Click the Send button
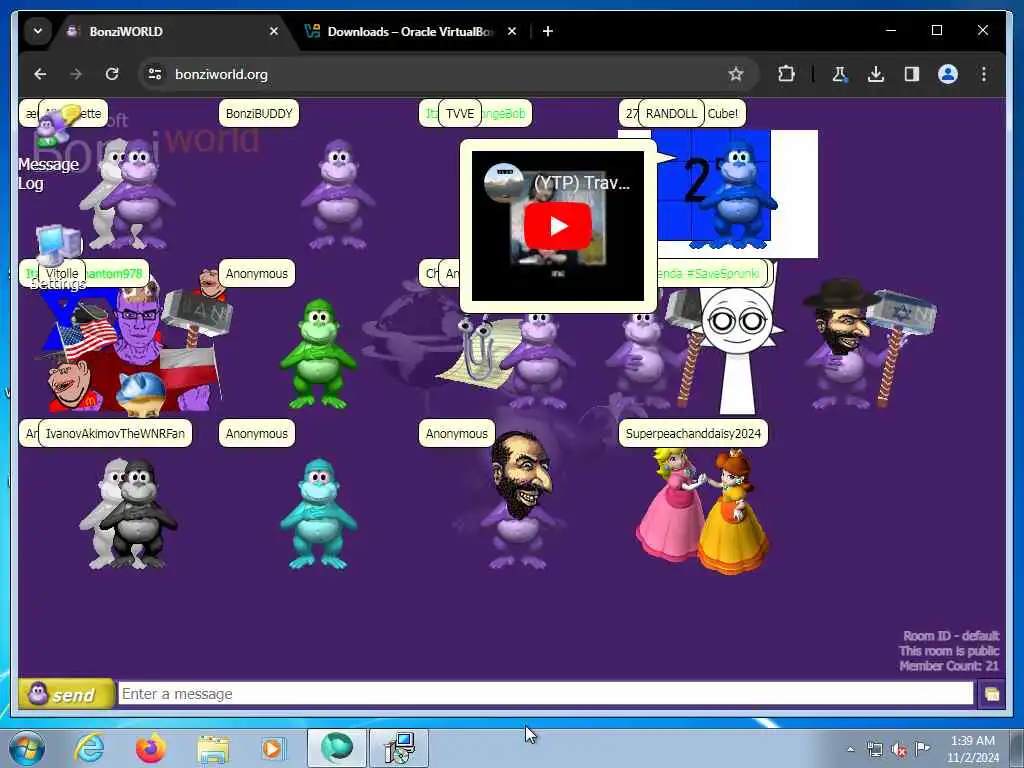 [65, 694]
